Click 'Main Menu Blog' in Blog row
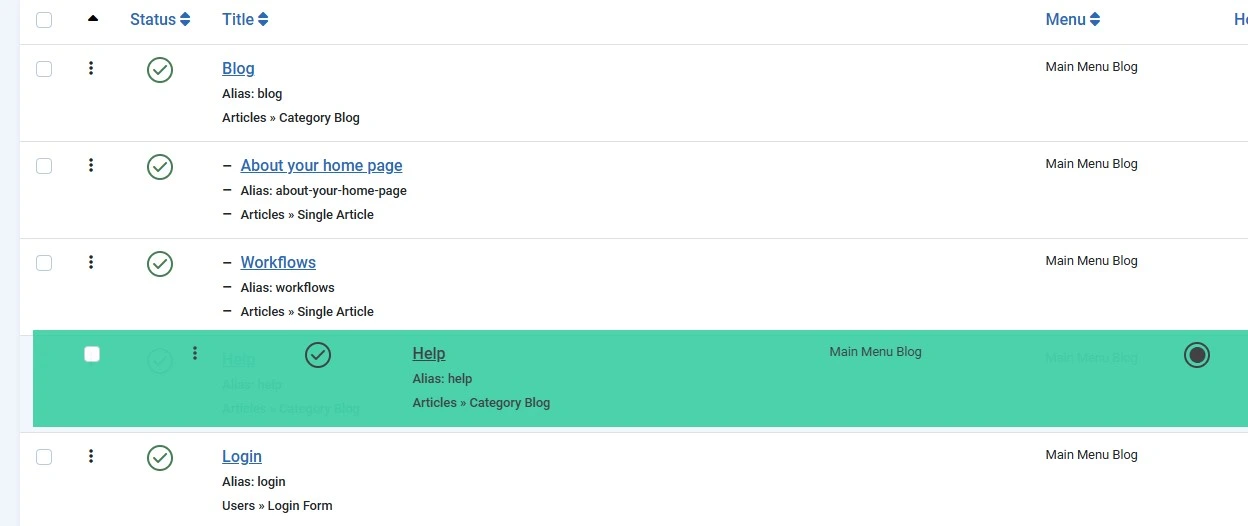 coord(1091,67)
